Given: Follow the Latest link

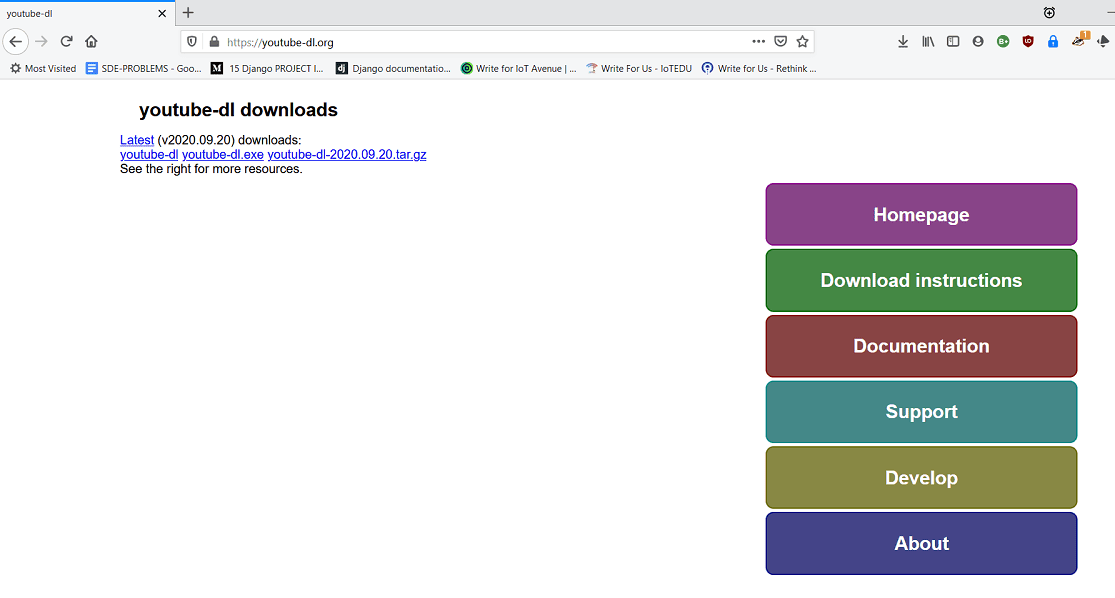Looking at the screenshot, I should coord(137,140).
